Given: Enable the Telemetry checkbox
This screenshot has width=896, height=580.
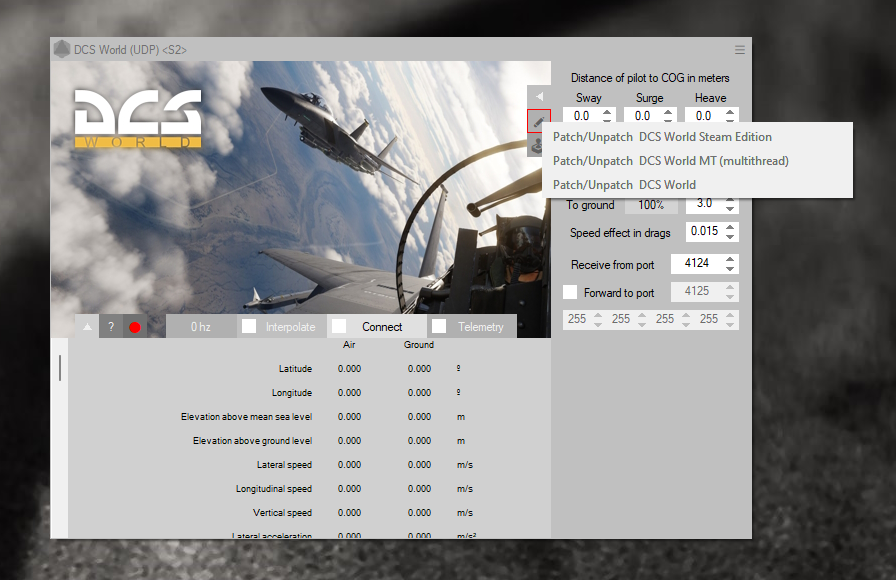Looking at the screenshot, I should point(439,327).
